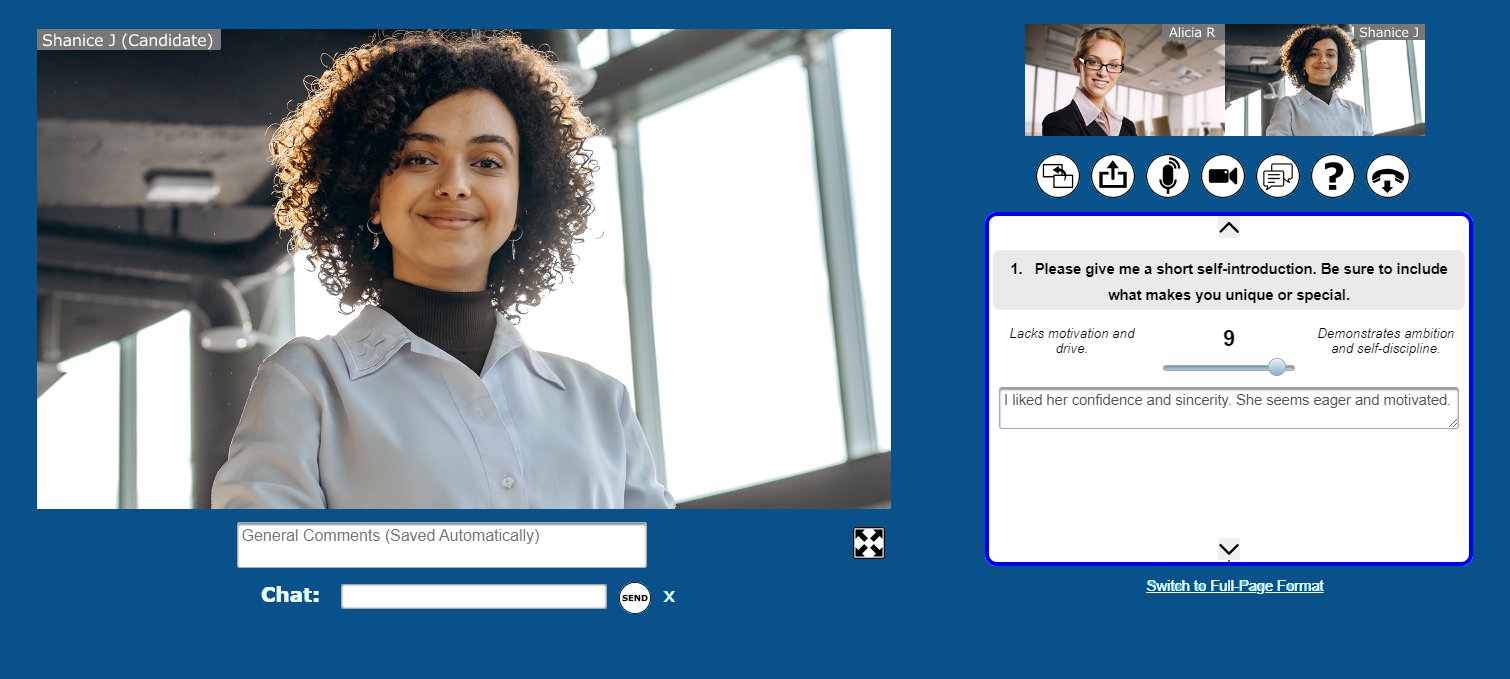This screenshot has width=1510, height=679.
Task: Expand the video to fullscreen
Action: point(868,543)
